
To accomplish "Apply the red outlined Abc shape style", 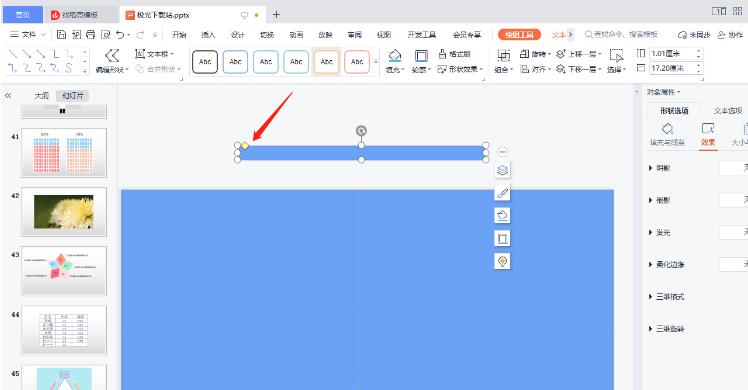I will click(x=357, y=62).
